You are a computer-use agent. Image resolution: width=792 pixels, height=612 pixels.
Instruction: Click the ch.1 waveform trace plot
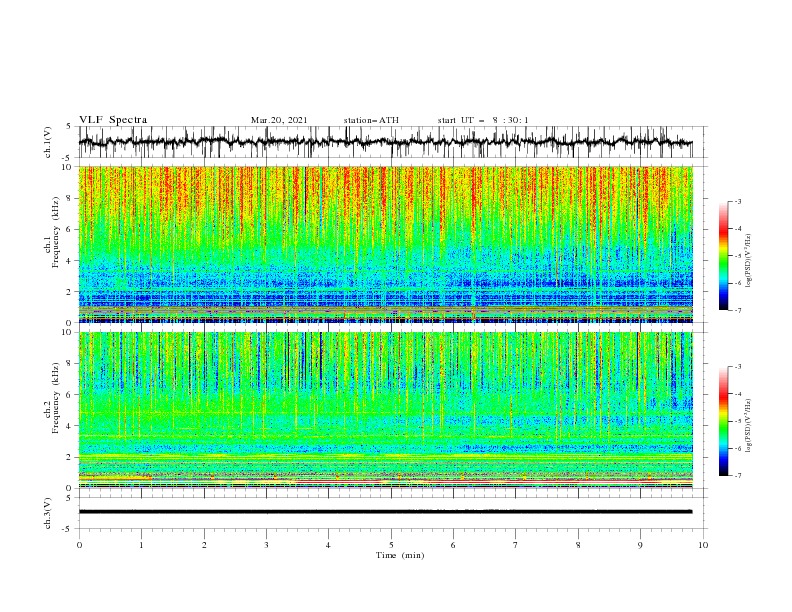(x=385, y=142)
